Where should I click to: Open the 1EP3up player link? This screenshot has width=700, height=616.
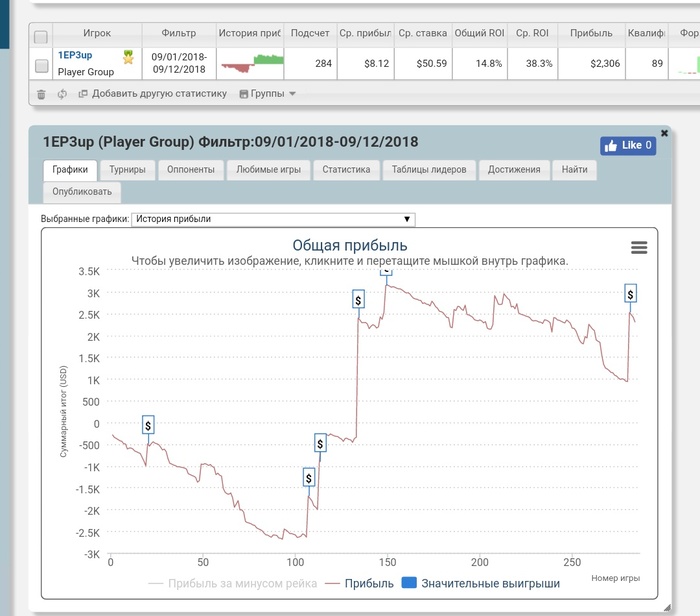75,55
